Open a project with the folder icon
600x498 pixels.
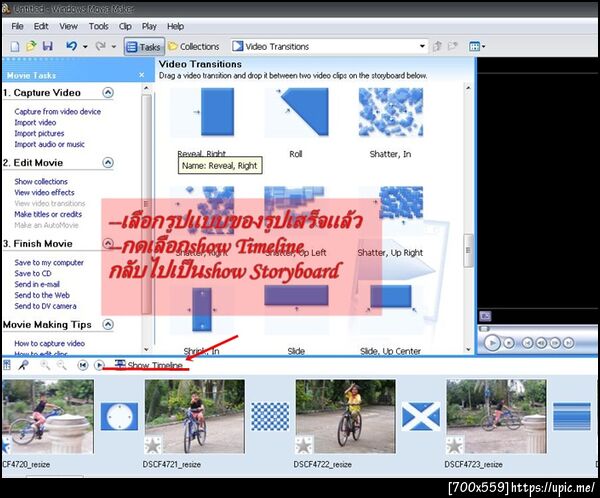[31, 46]
